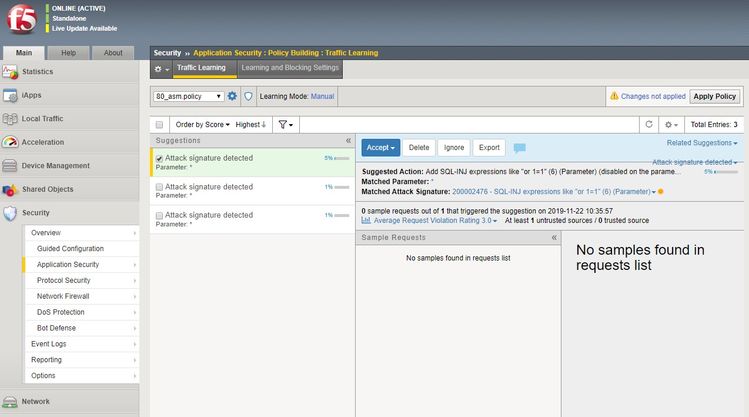Image resolution: width=749 pixels, height=417 pixels.
Task: Open the Order by Score dropdown
Action: click(203, 125)
